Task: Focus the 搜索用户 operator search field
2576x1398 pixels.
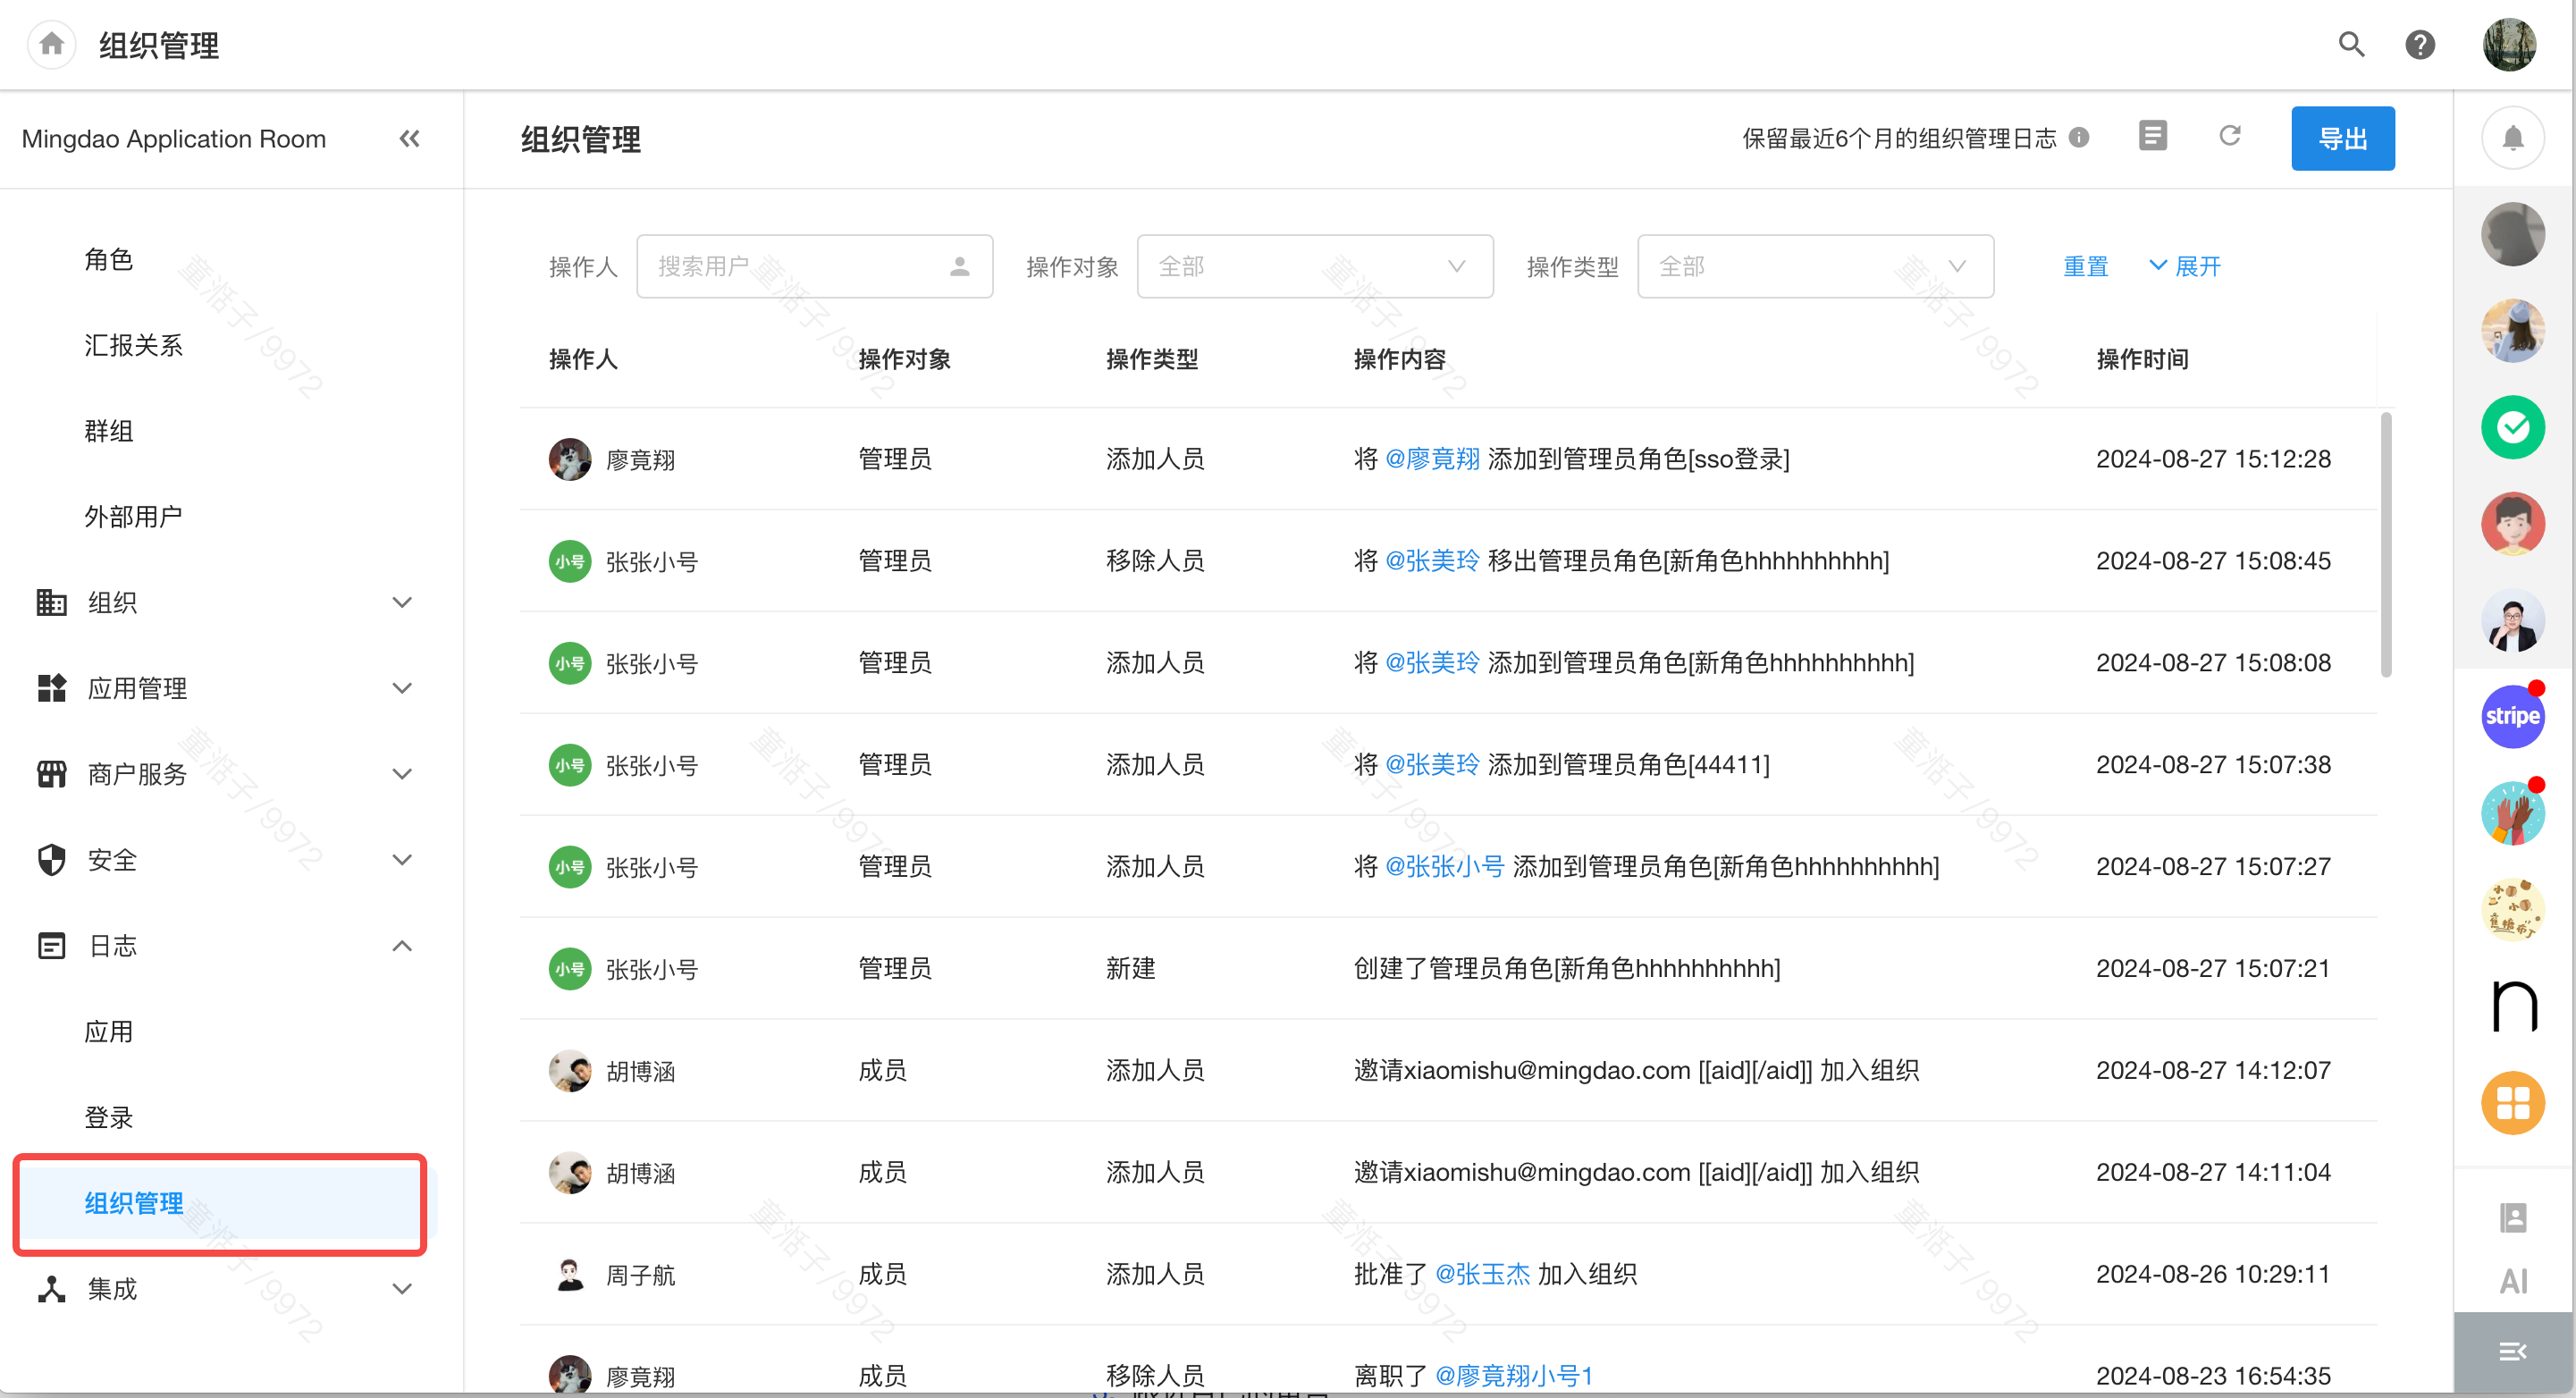Action: (x=814, y=267)
